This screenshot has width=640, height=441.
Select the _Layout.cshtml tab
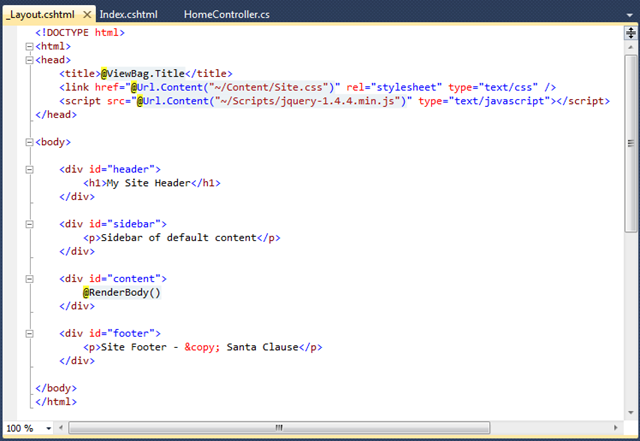coord(42,15)
